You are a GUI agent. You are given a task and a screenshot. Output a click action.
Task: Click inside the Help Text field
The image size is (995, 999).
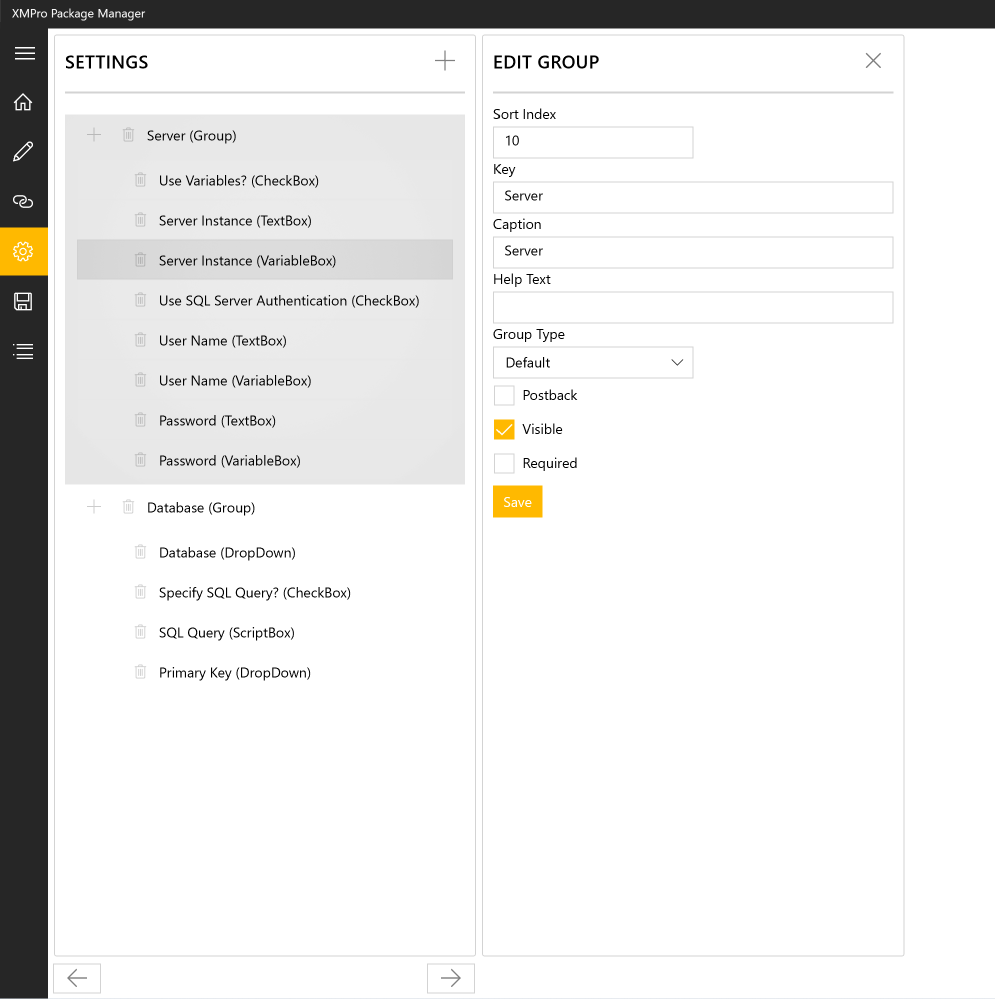[x=692, y=307]
